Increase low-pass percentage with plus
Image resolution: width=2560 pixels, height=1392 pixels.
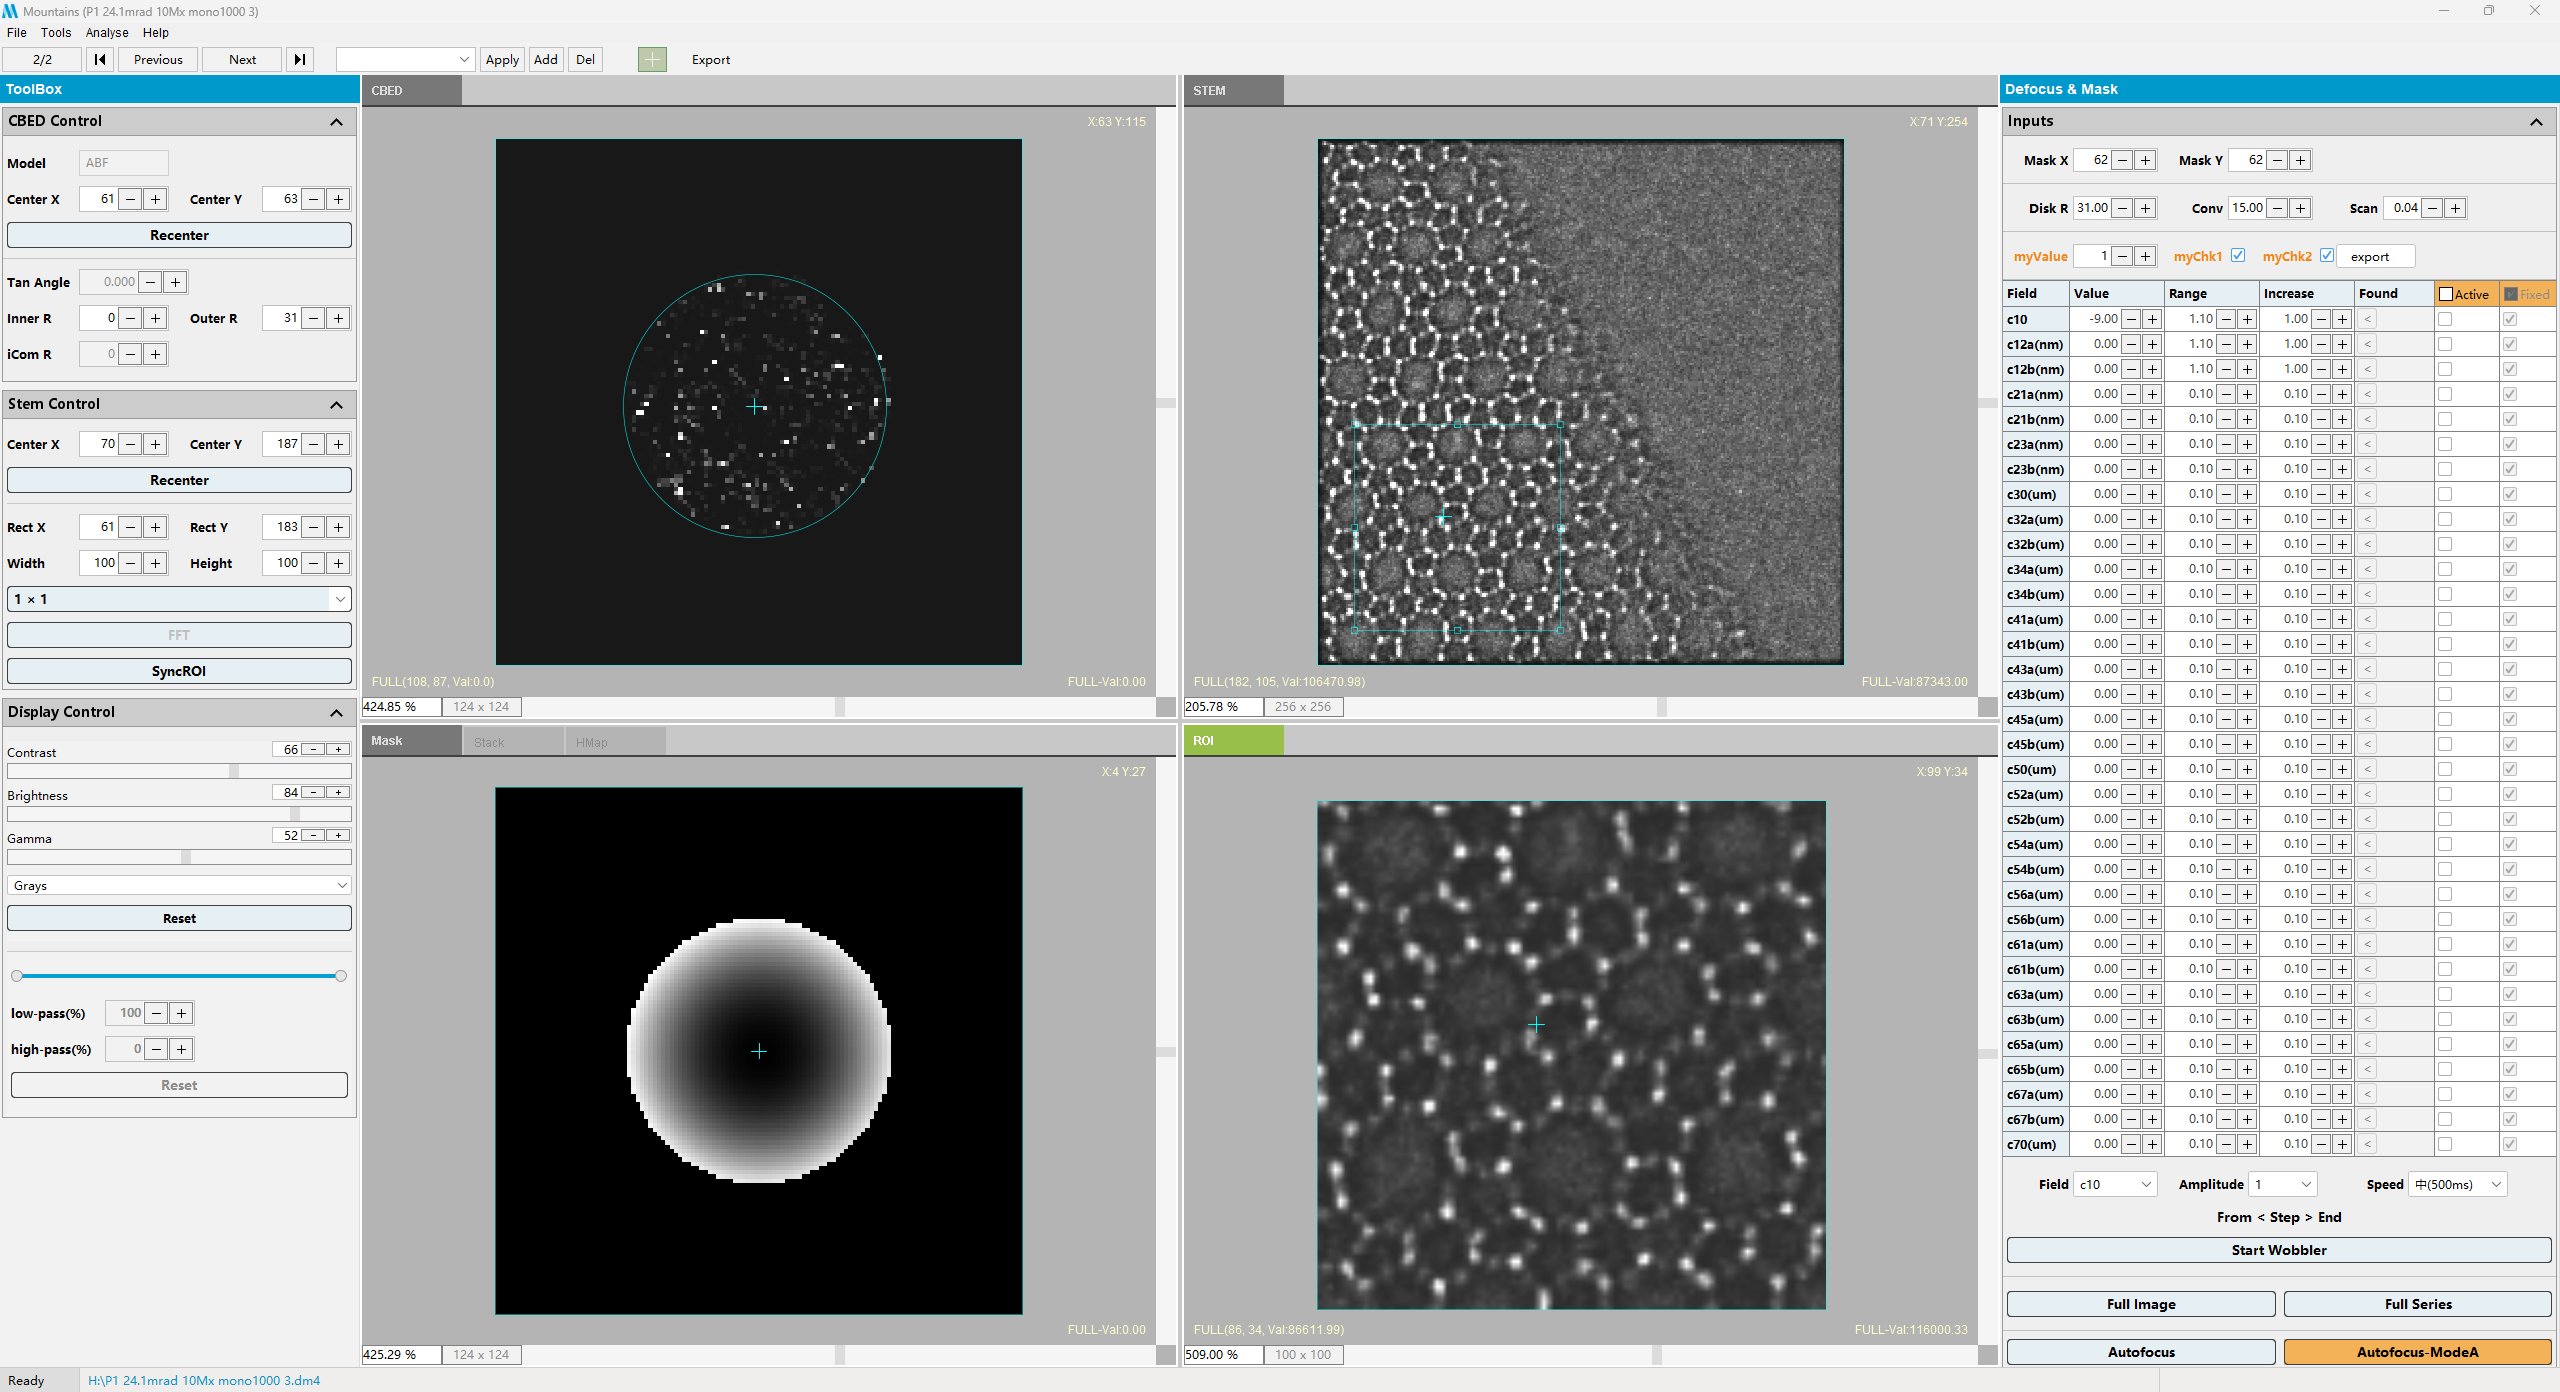point(181,1013)
